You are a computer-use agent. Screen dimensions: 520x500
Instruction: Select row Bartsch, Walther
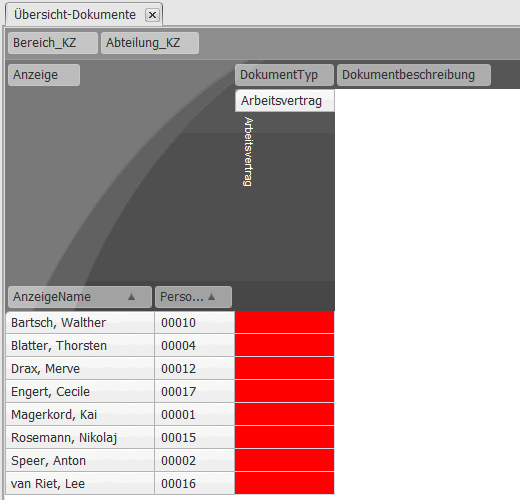tap(80, 323)
